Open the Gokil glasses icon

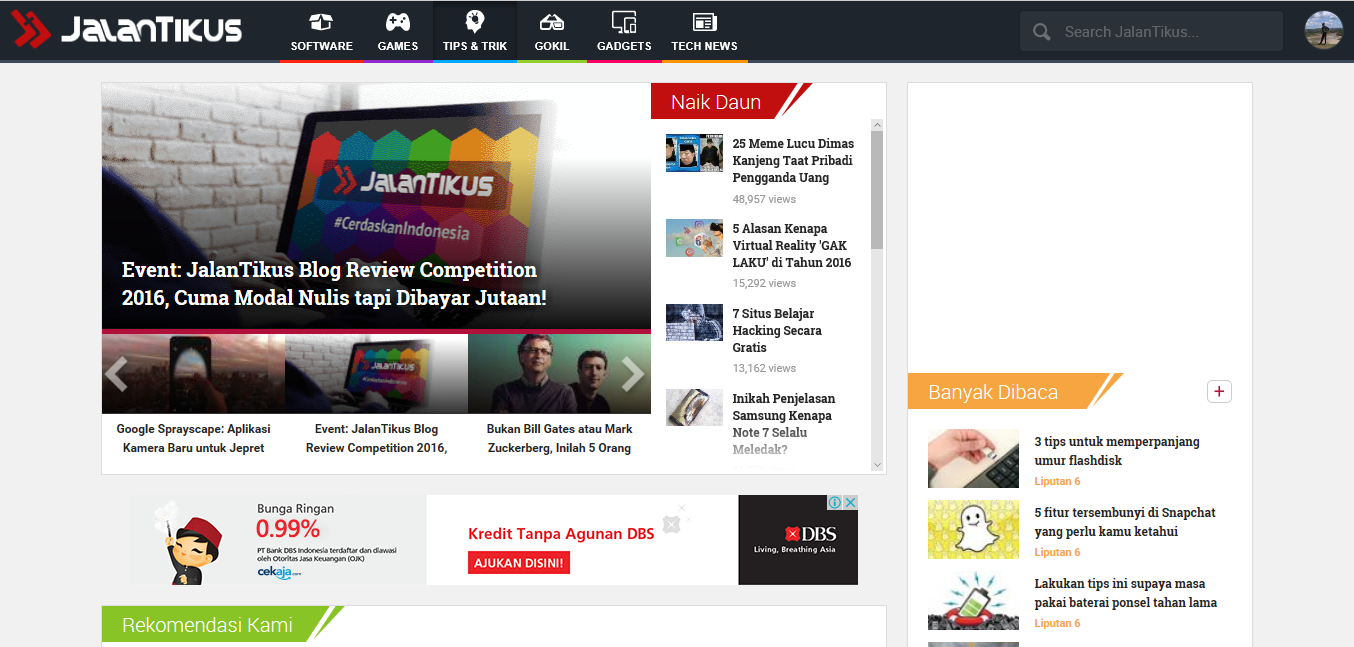[x=551, y=22]
